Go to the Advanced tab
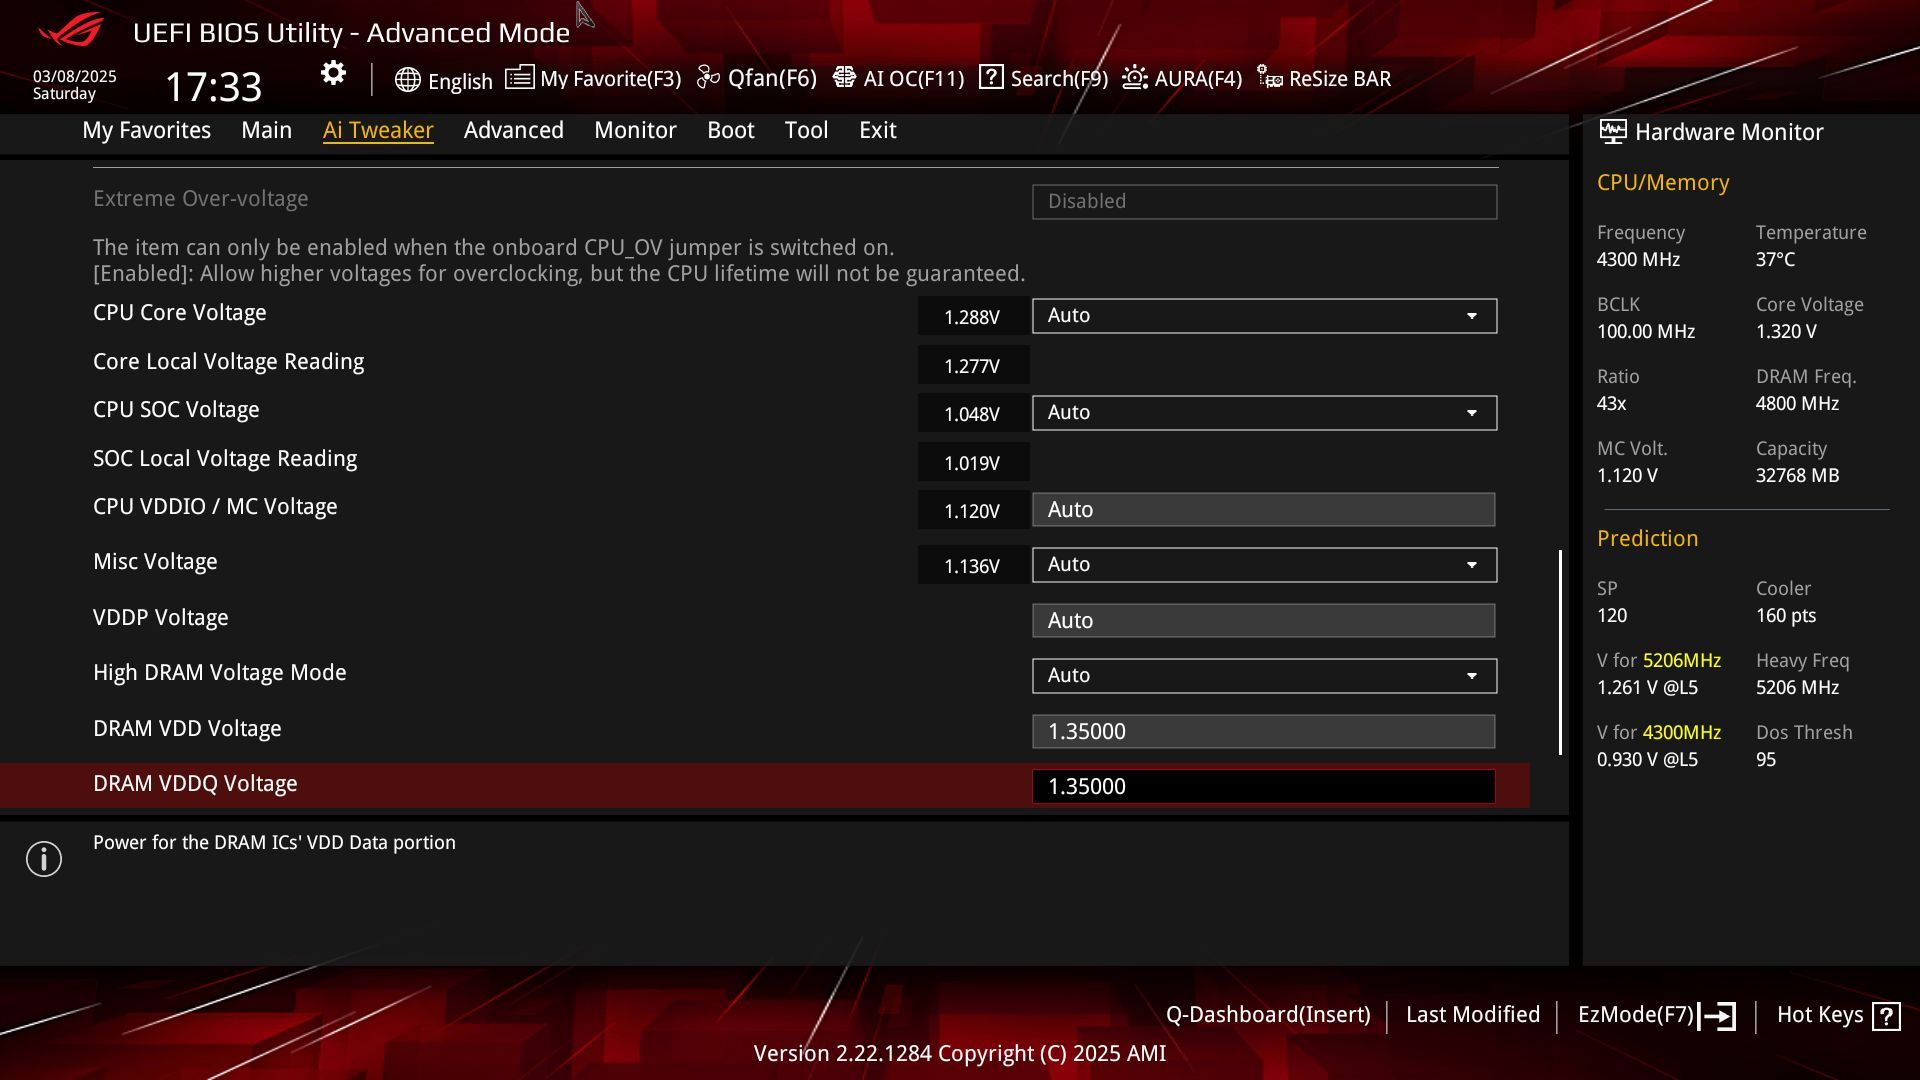 (514, 130)
